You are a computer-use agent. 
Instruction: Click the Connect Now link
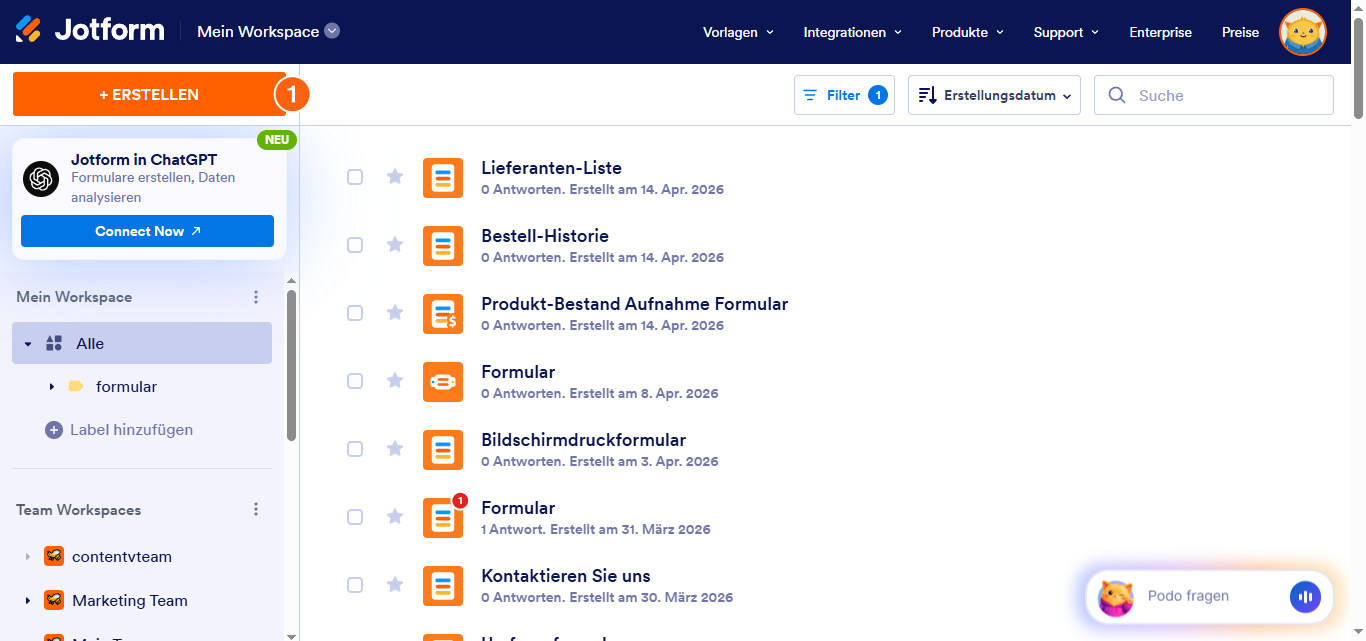pos(146,230)
